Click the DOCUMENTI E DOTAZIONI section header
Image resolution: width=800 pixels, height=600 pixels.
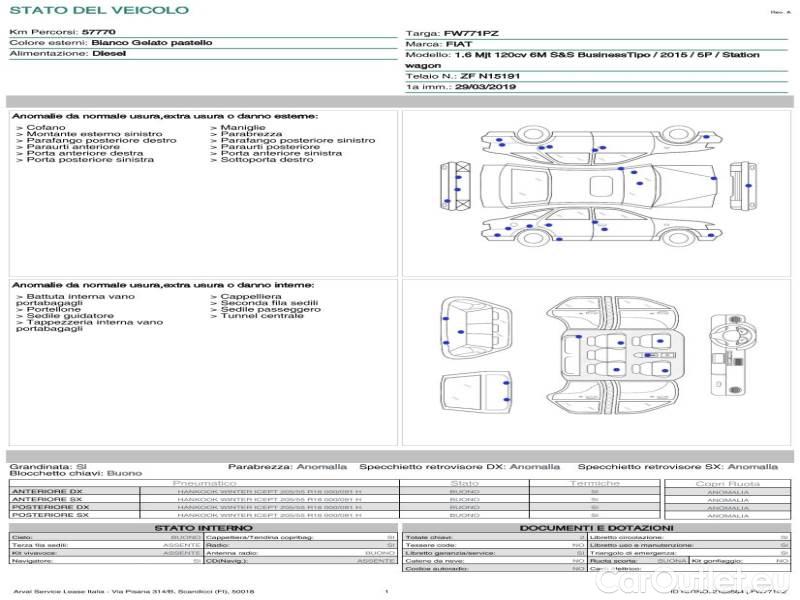click(x=596, y=528)
